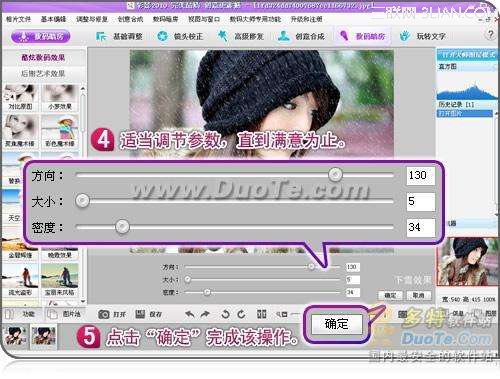Select the second filmstrip photo thumbnail
The image size is (500, 379).
point(44,336)
